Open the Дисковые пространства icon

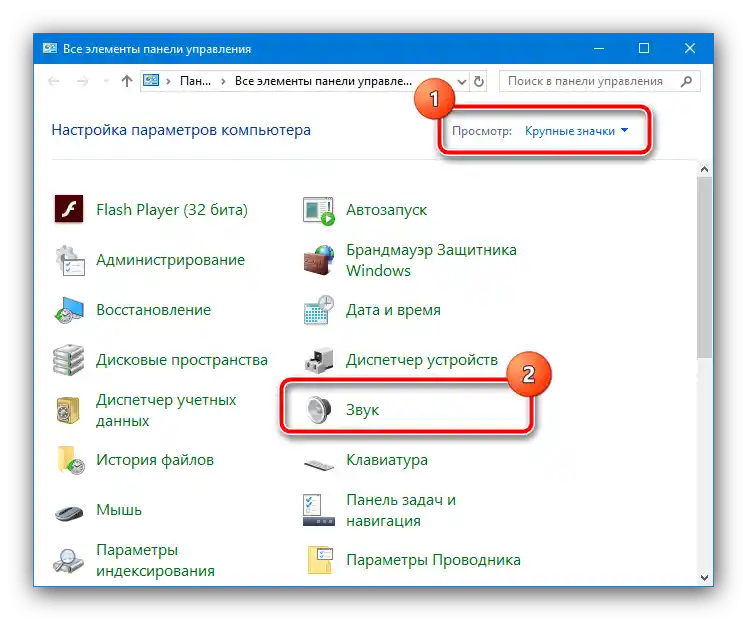(x=69, y=360)
